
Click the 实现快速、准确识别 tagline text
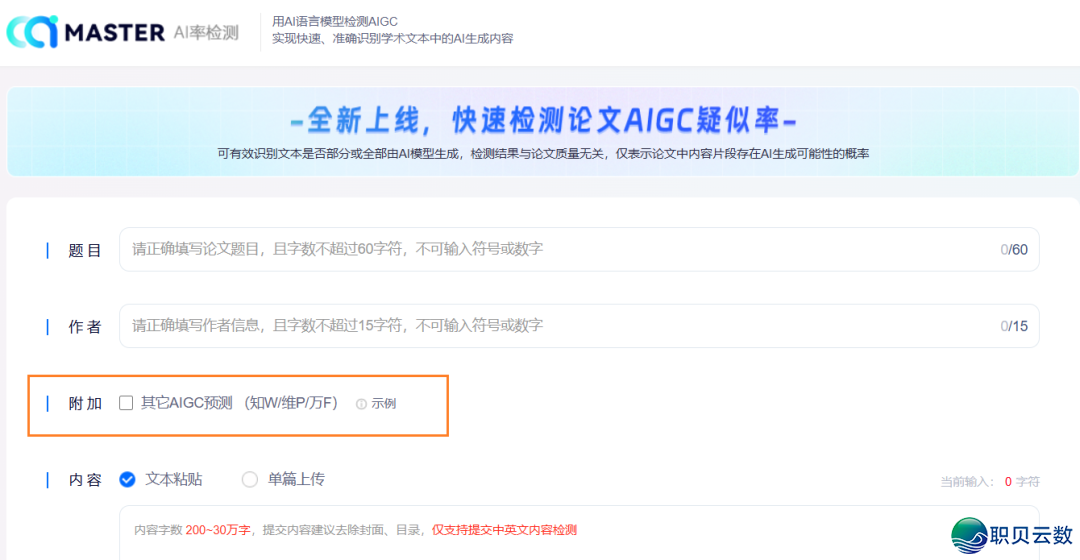click(393, 39)
